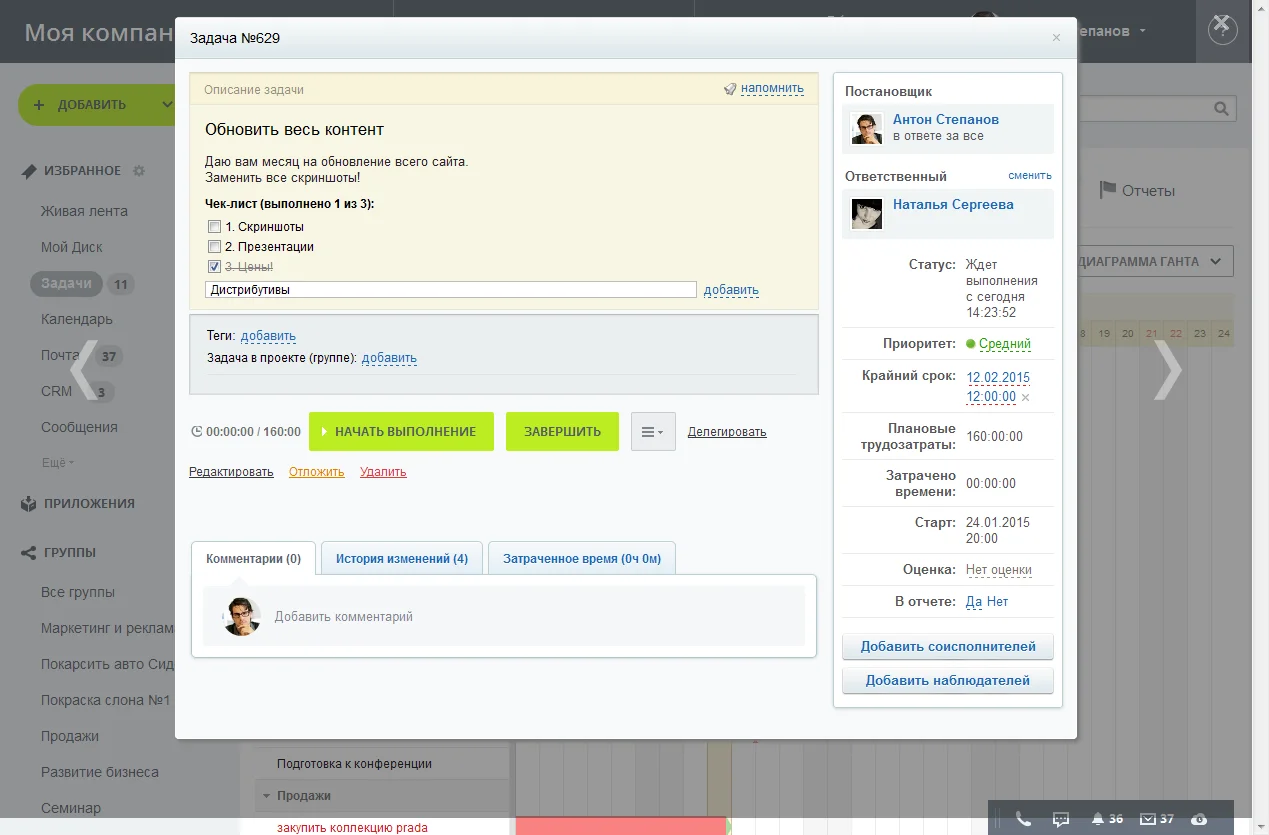Image resolution: width=1269 pixels, height=835 pixels.
Task: Open the hamburger menu next to Делегировать
Action: coord(652,431)
